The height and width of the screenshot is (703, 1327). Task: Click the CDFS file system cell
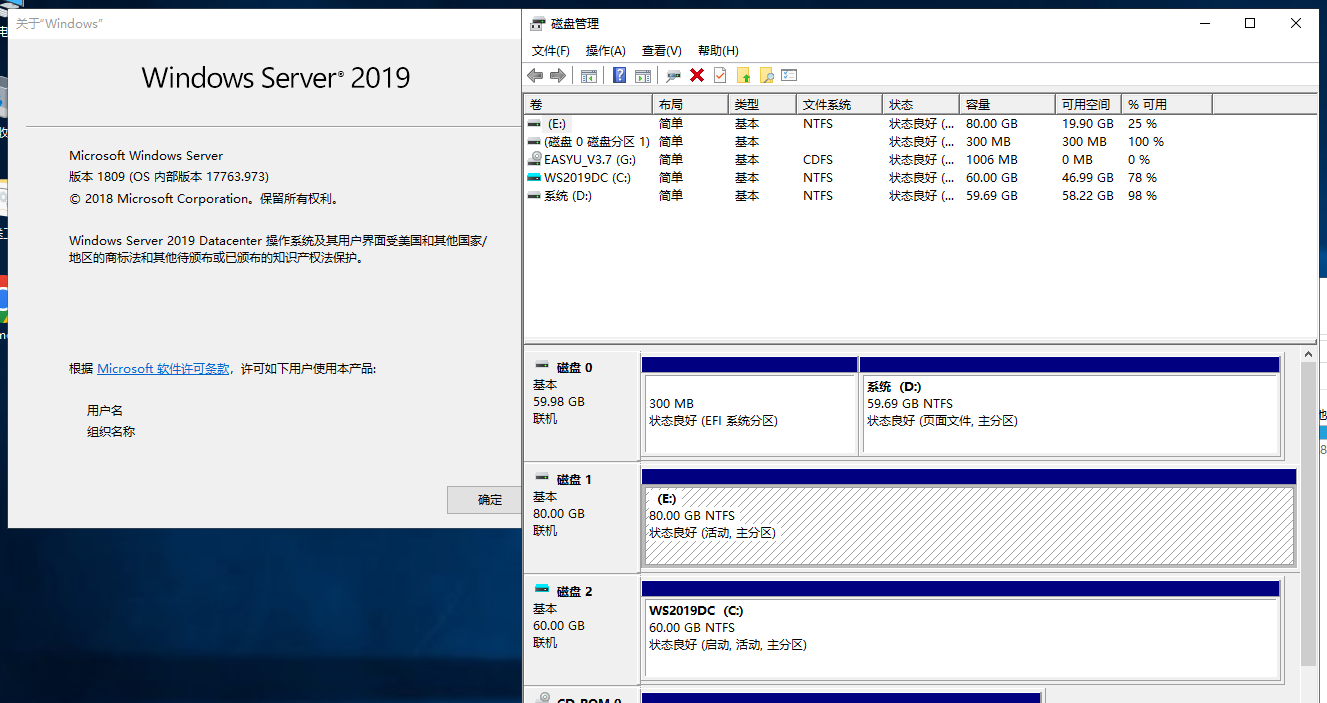point(817,160)
